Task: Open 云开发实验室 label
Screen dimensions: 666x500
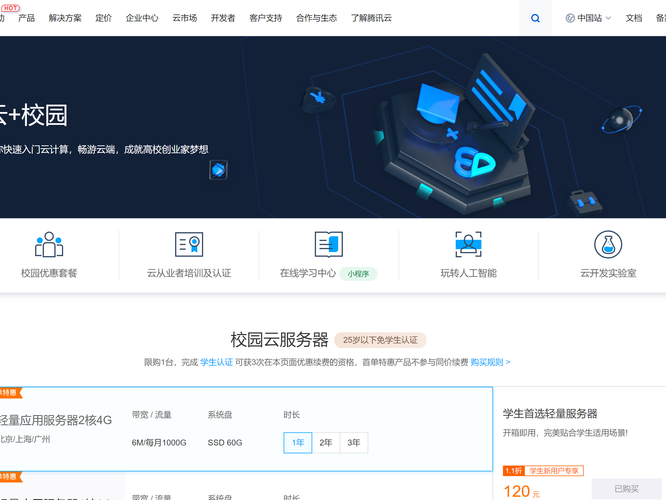Action: 608,273
